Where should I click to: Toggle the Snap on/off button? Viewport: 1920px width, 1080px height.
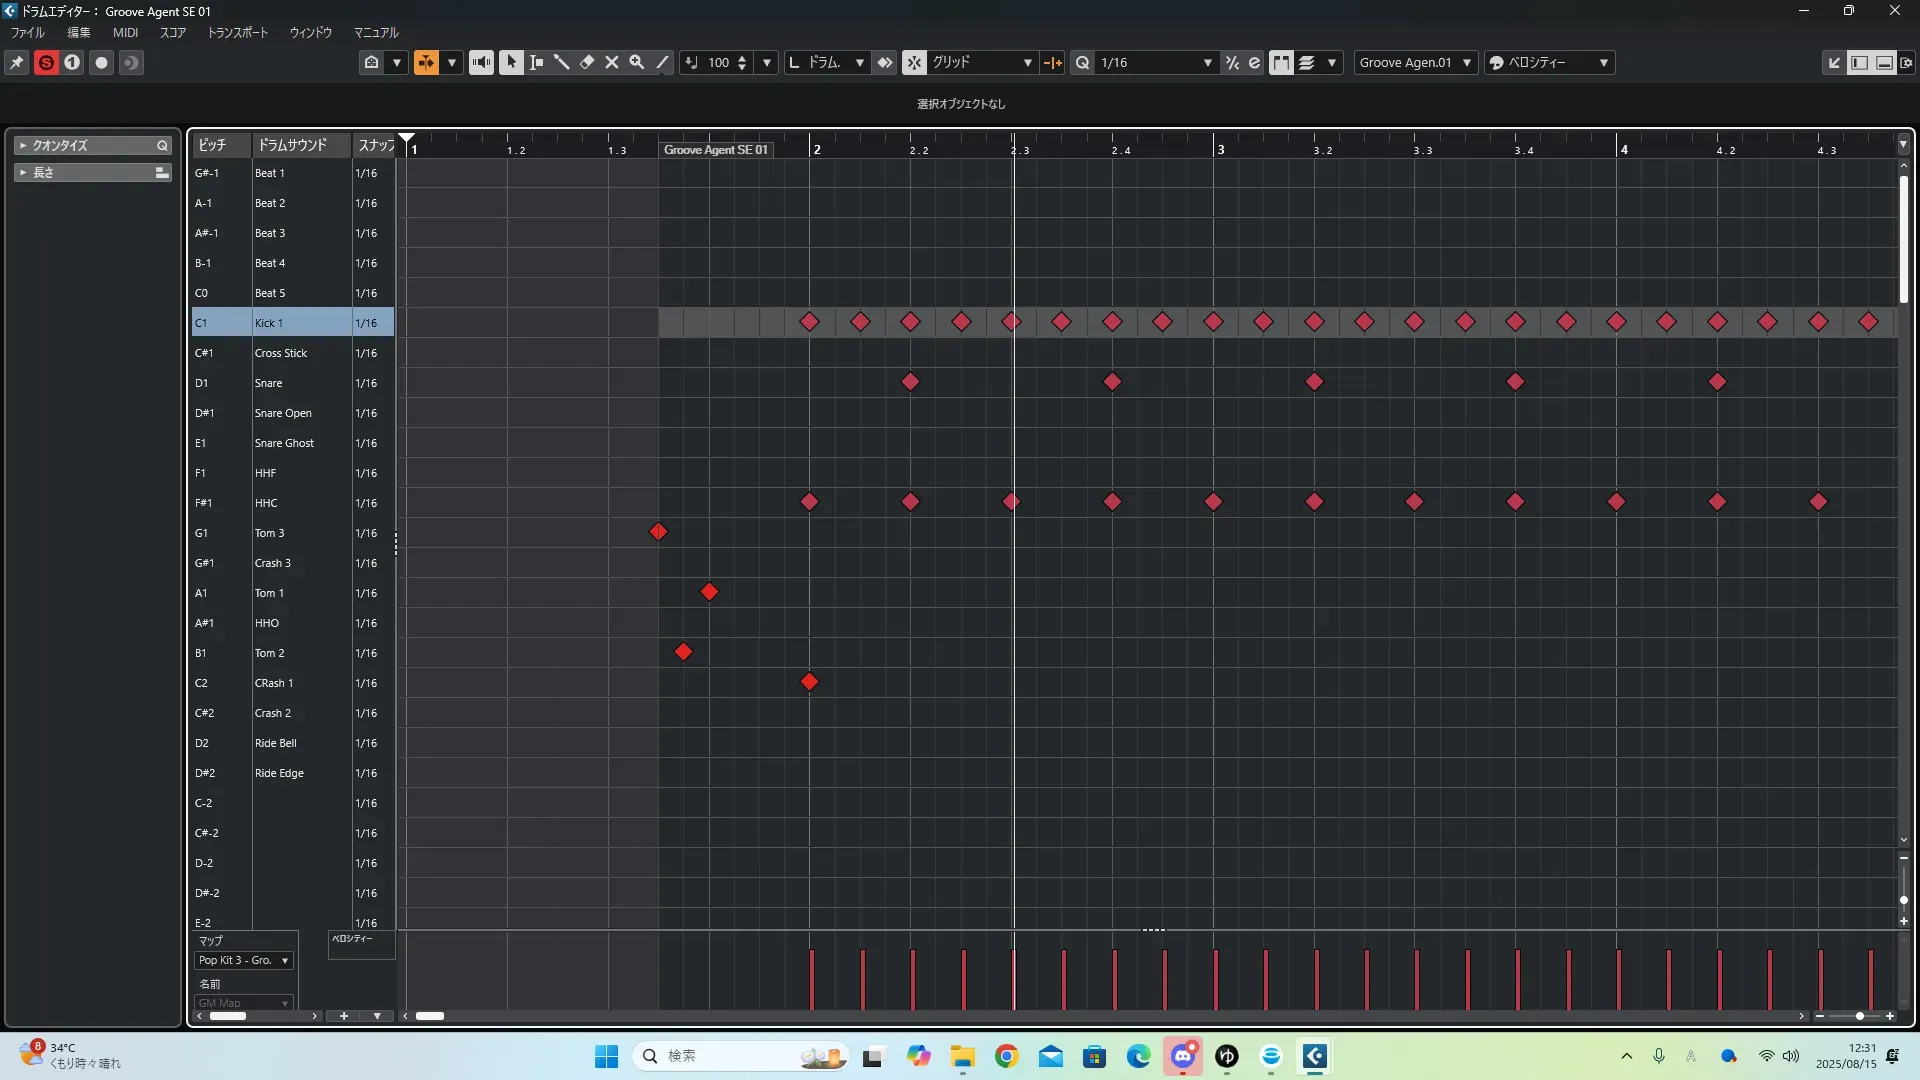pos(914,62)
